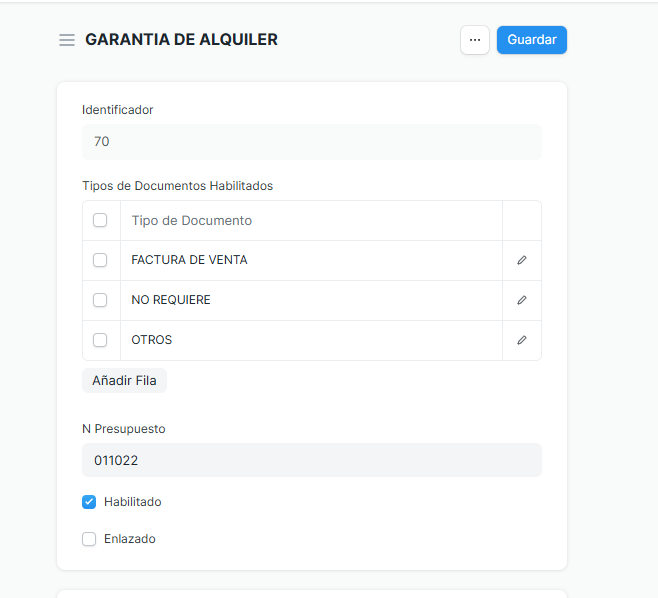This screenshot has height=598, width=658.
Task: Open the three-dots more options menu
Action: 475,40
